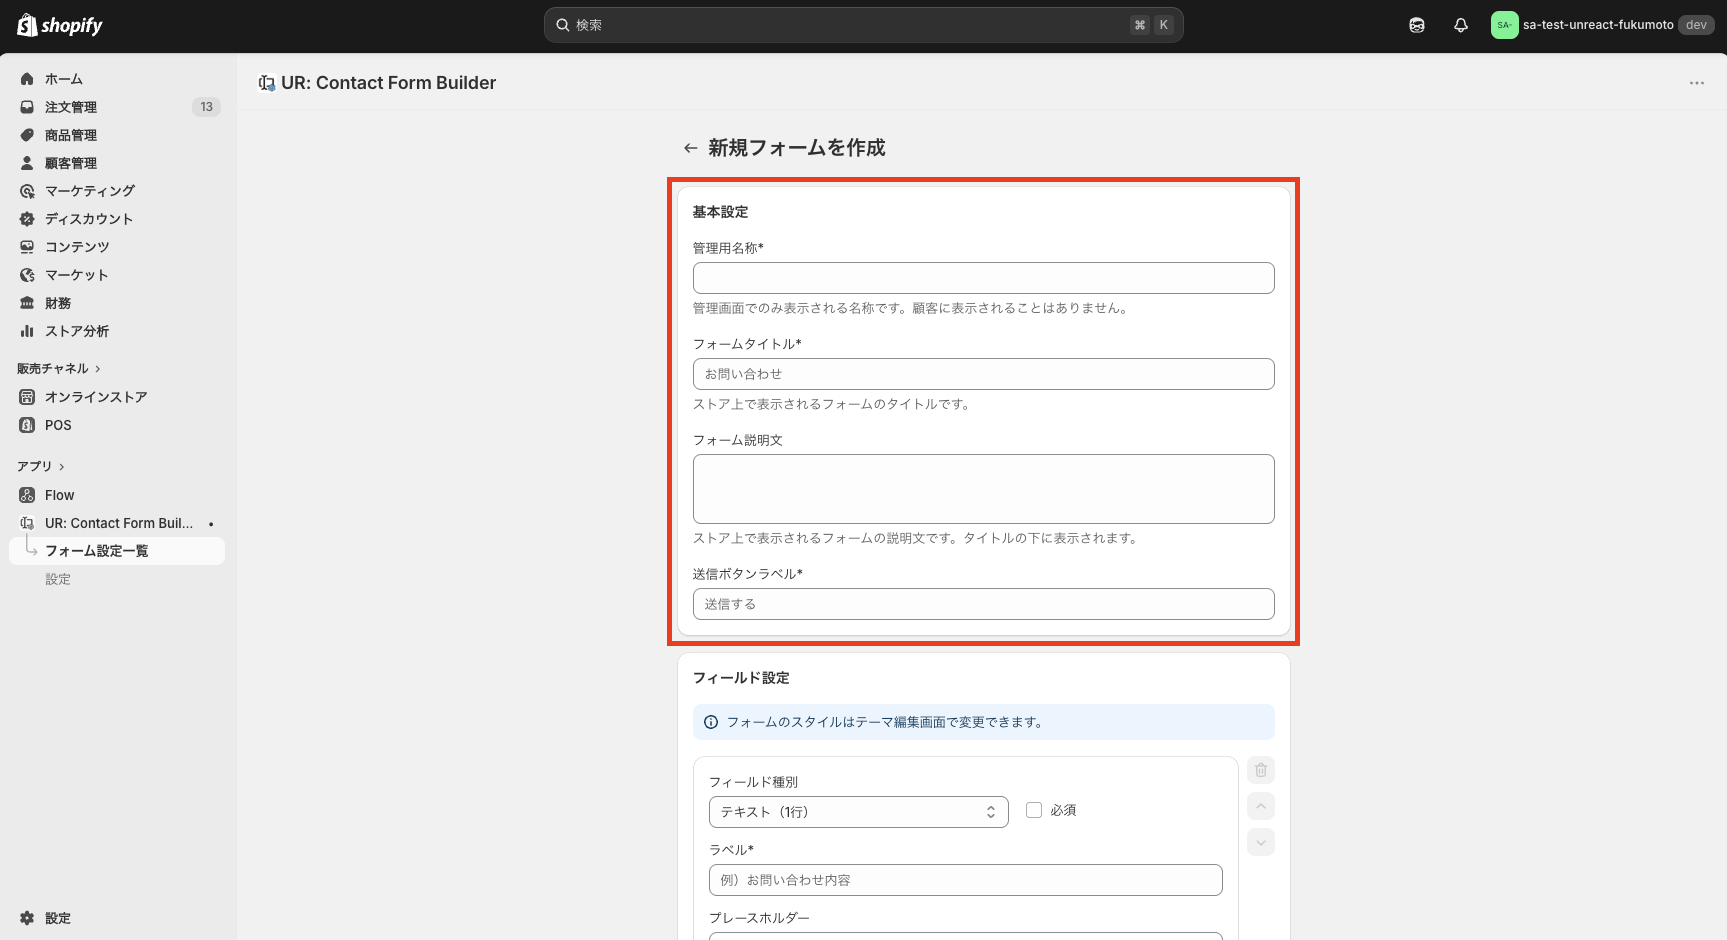1727x940 pixels.
Task: Click the フィールド設定 heading
Action: pos(741,678)
